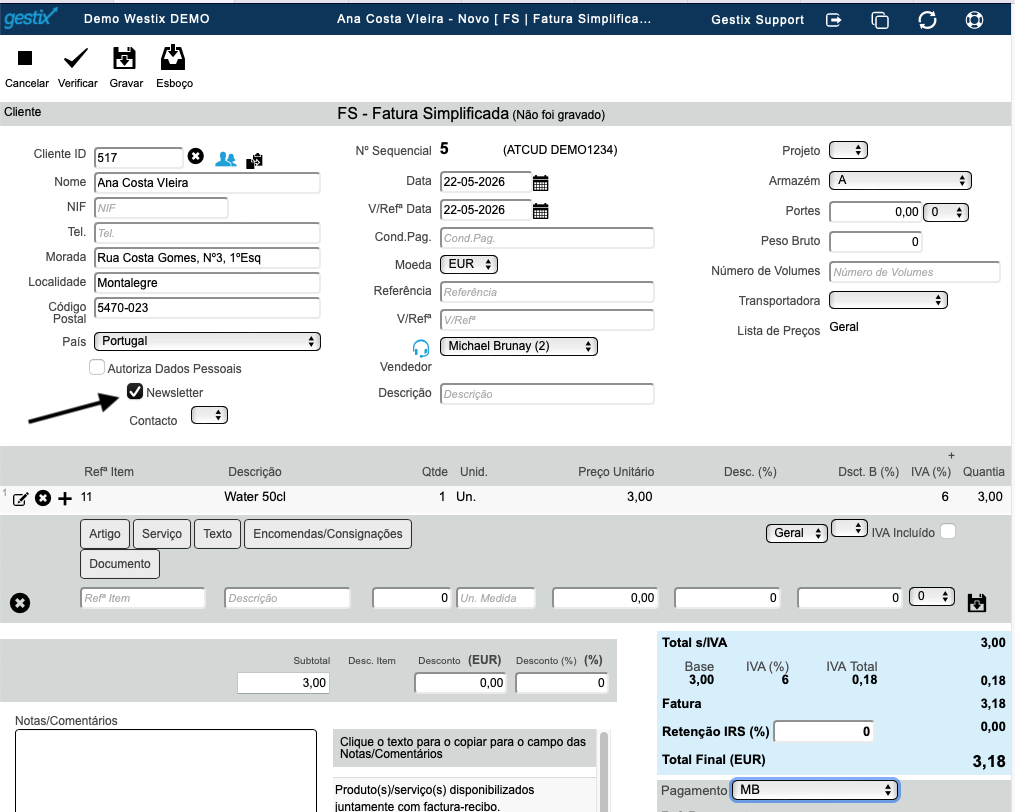Open the customer search people icon
Image resolution: width=1015 pixels, height=812 pixels.
pyautogui.click(x=225, y=159)
